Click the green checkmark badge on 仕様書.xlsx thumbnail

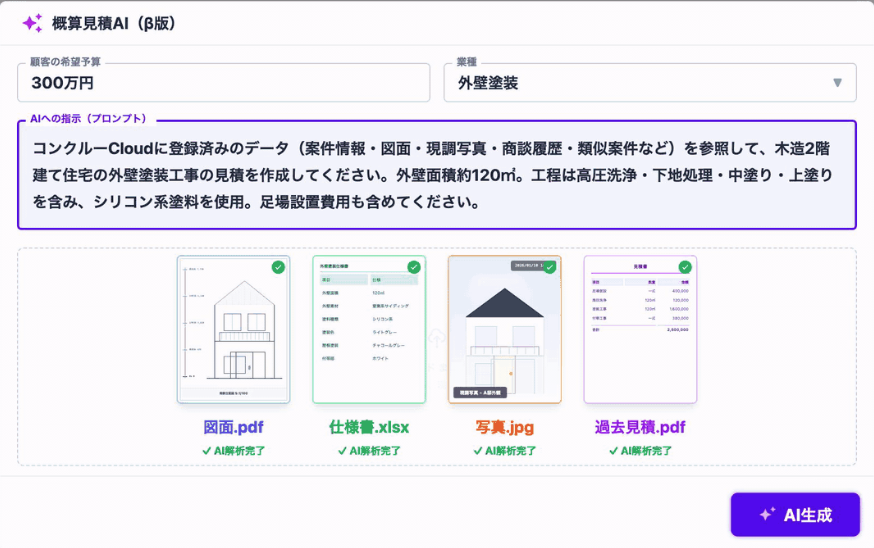click(413, 267)
